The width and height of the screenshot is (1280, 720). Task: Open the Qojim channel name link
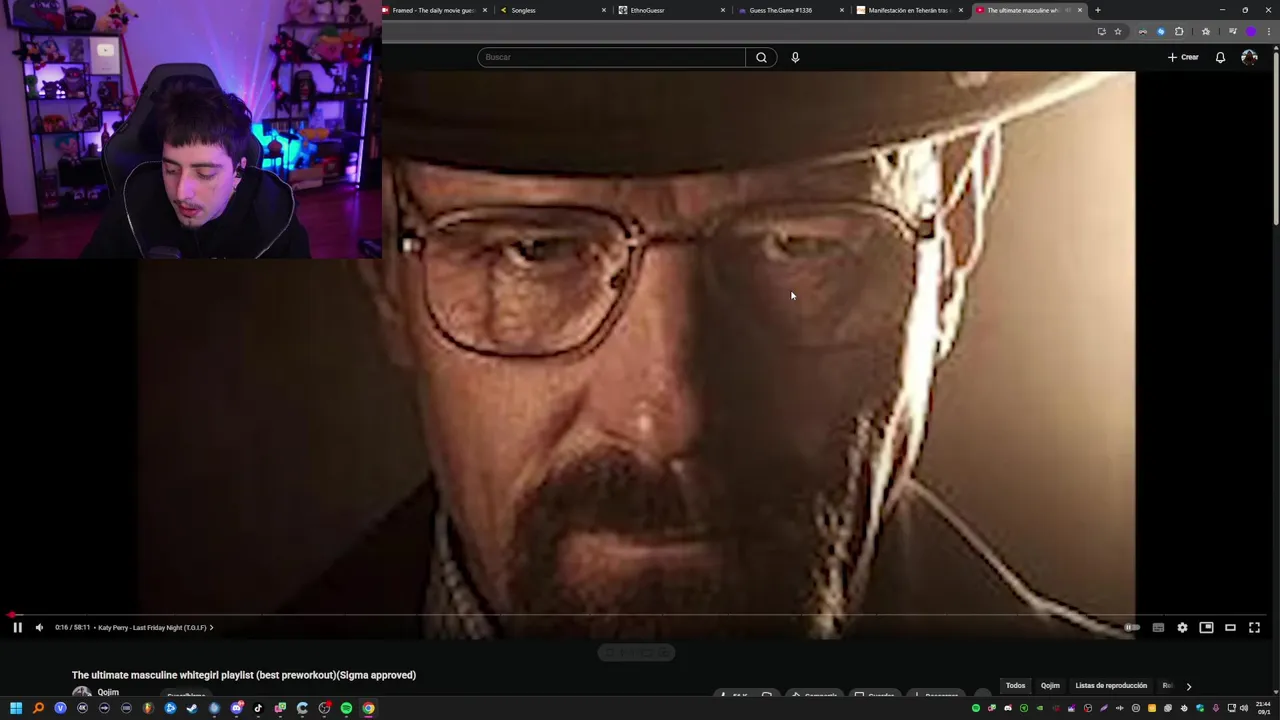point(108,692)
